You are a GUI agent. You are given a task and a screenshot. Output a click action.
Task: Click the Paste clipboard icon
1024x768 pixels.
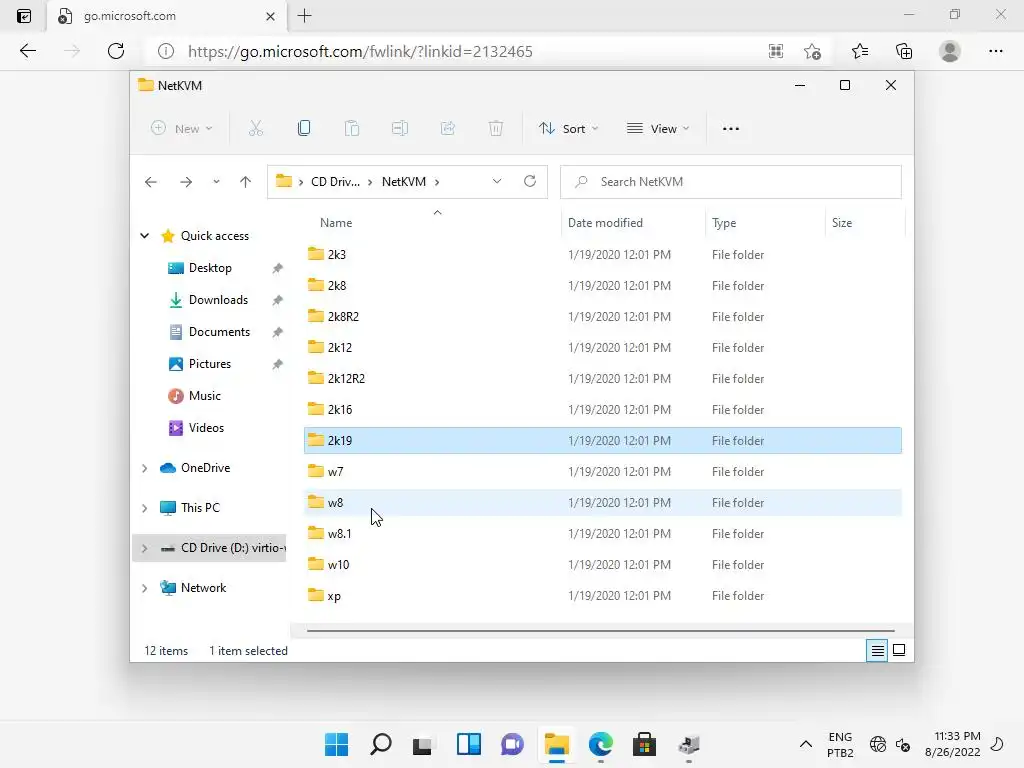pos(352,129)
